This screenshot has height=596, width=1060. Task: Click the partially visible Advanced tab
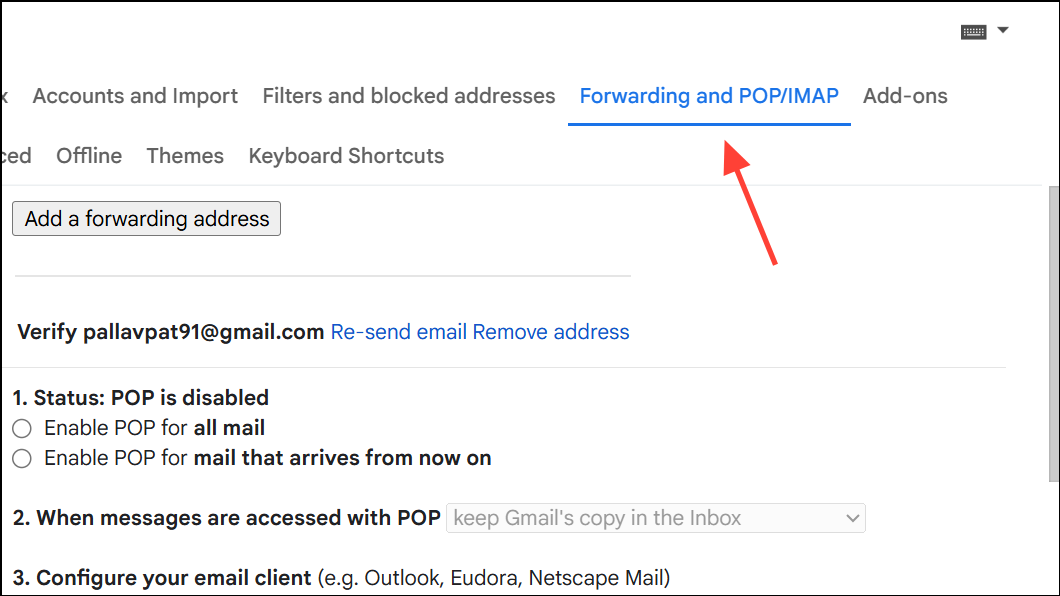(15, 156)
